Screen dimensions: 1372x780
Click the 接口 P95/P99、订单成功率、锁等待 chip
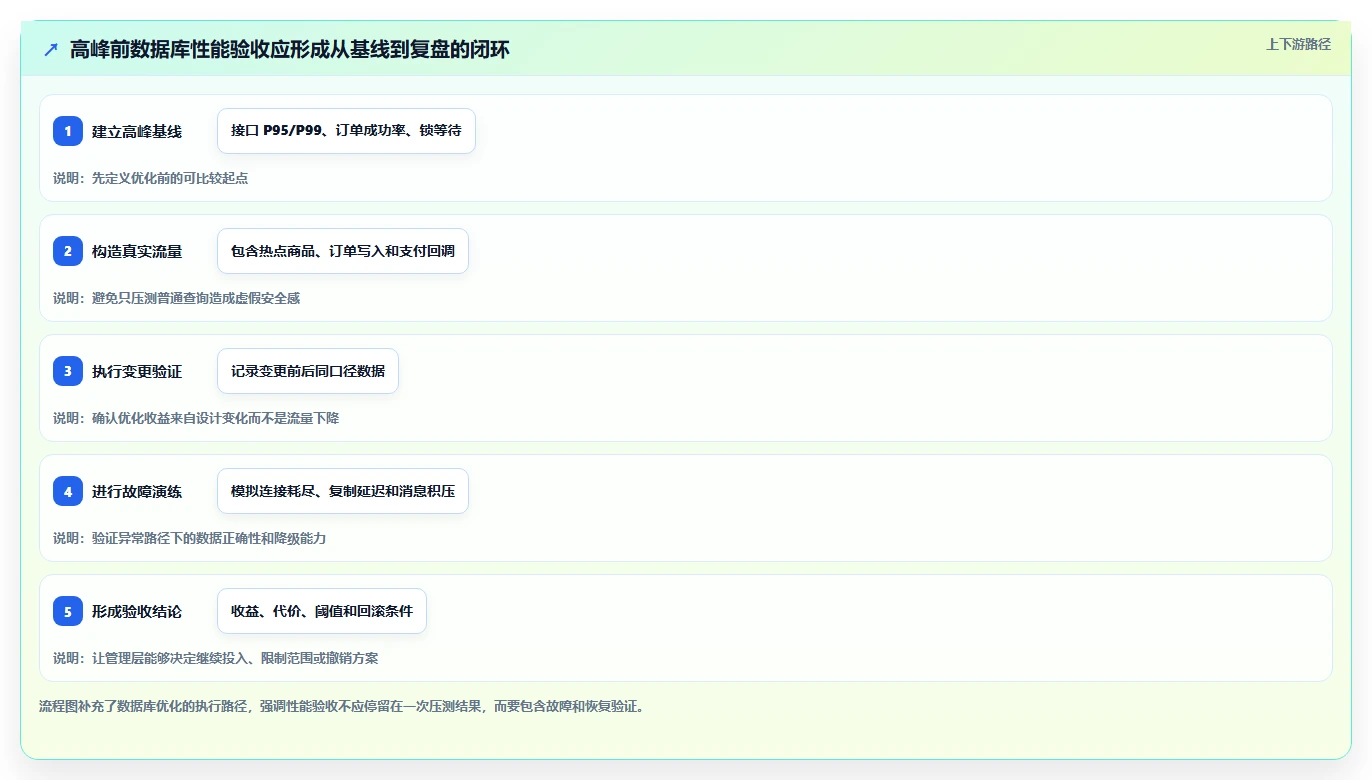click(346, 131)
